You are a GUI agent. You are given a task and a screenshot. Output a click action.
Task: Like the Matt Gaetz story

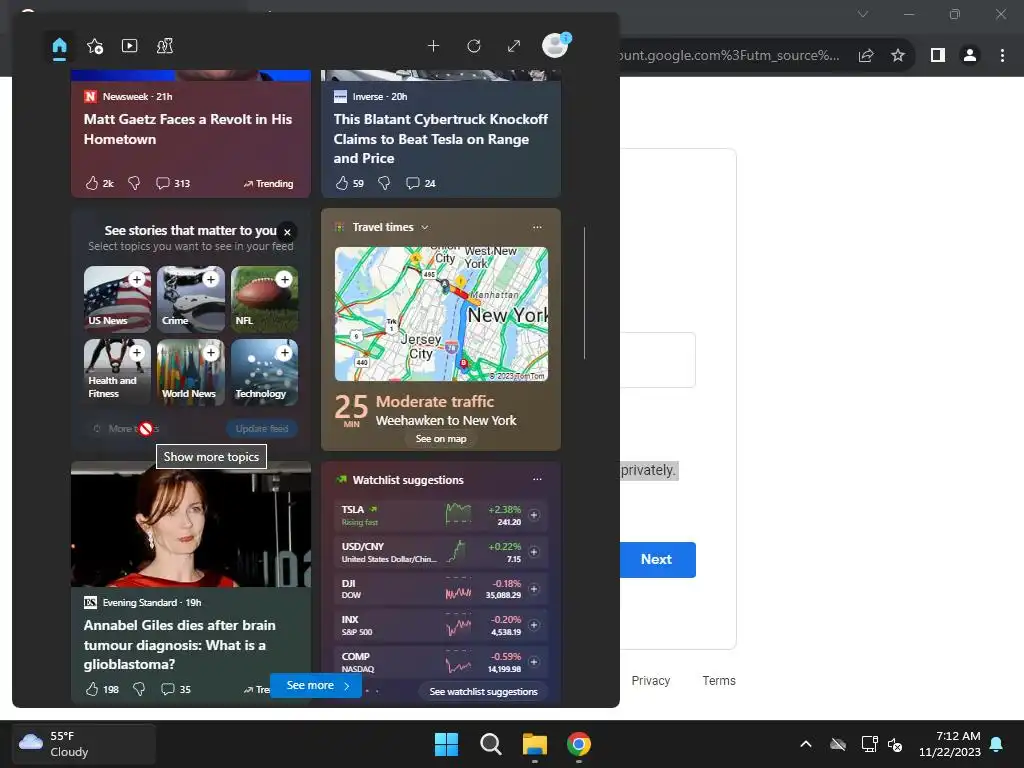[x=92, y=184]
